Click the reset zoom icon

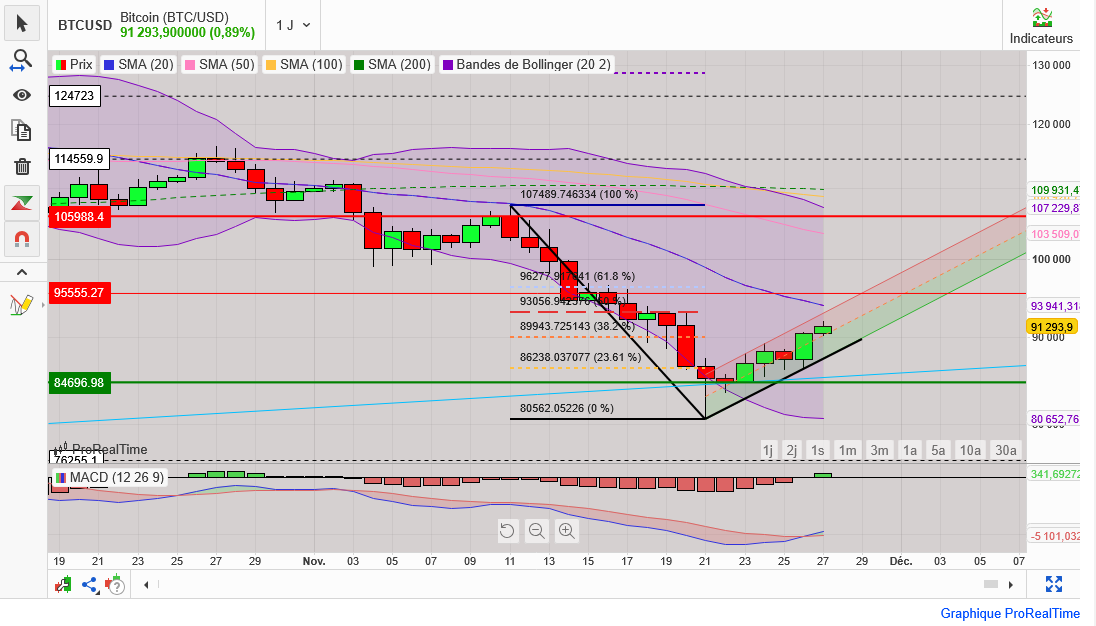[507, 531]
